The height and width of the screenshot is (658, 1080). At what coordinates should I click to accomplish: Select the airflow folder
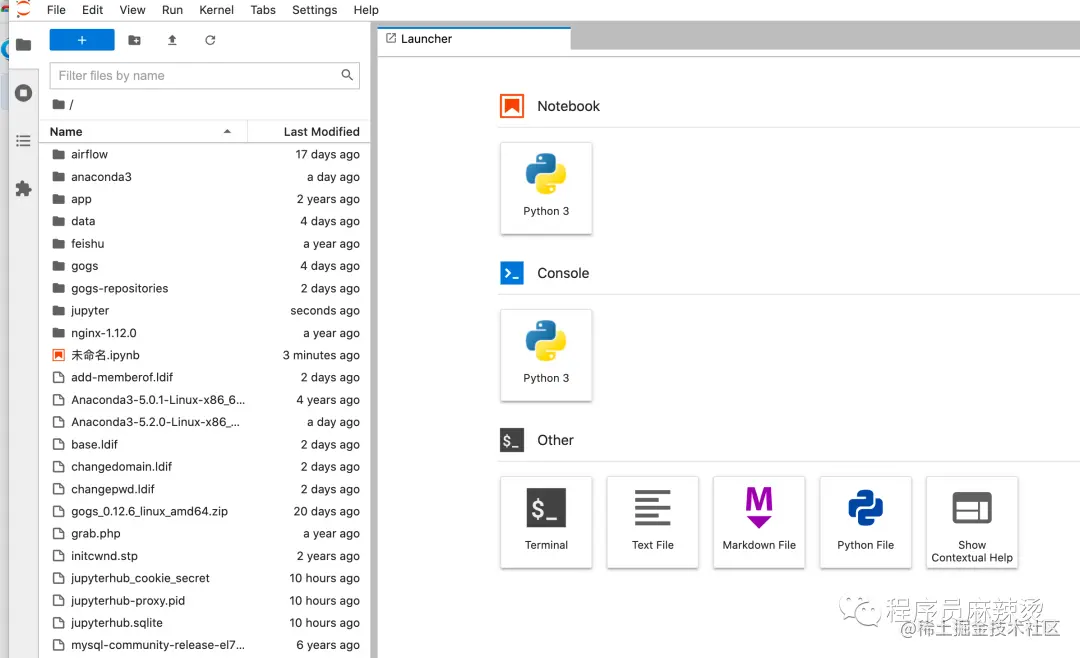pos(205,154)
